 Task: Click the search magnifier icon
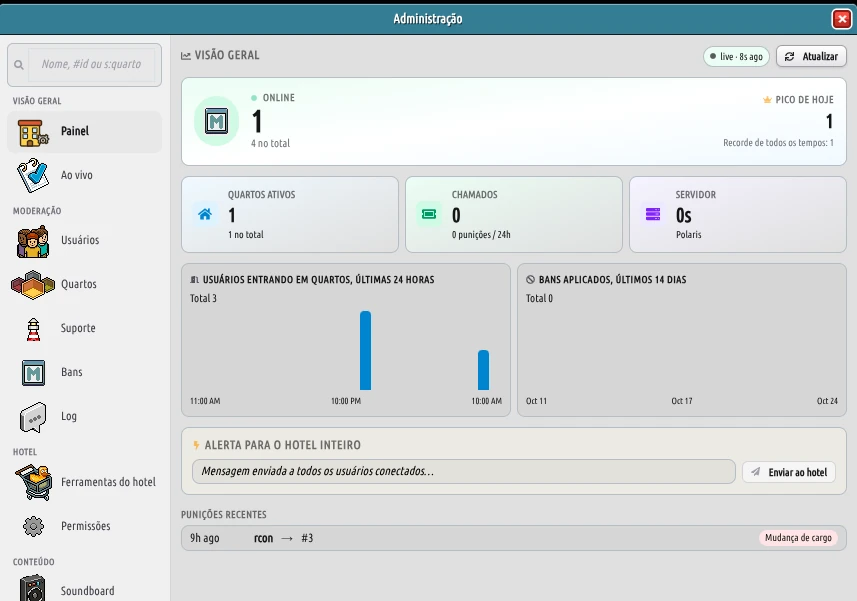(19, 65)
